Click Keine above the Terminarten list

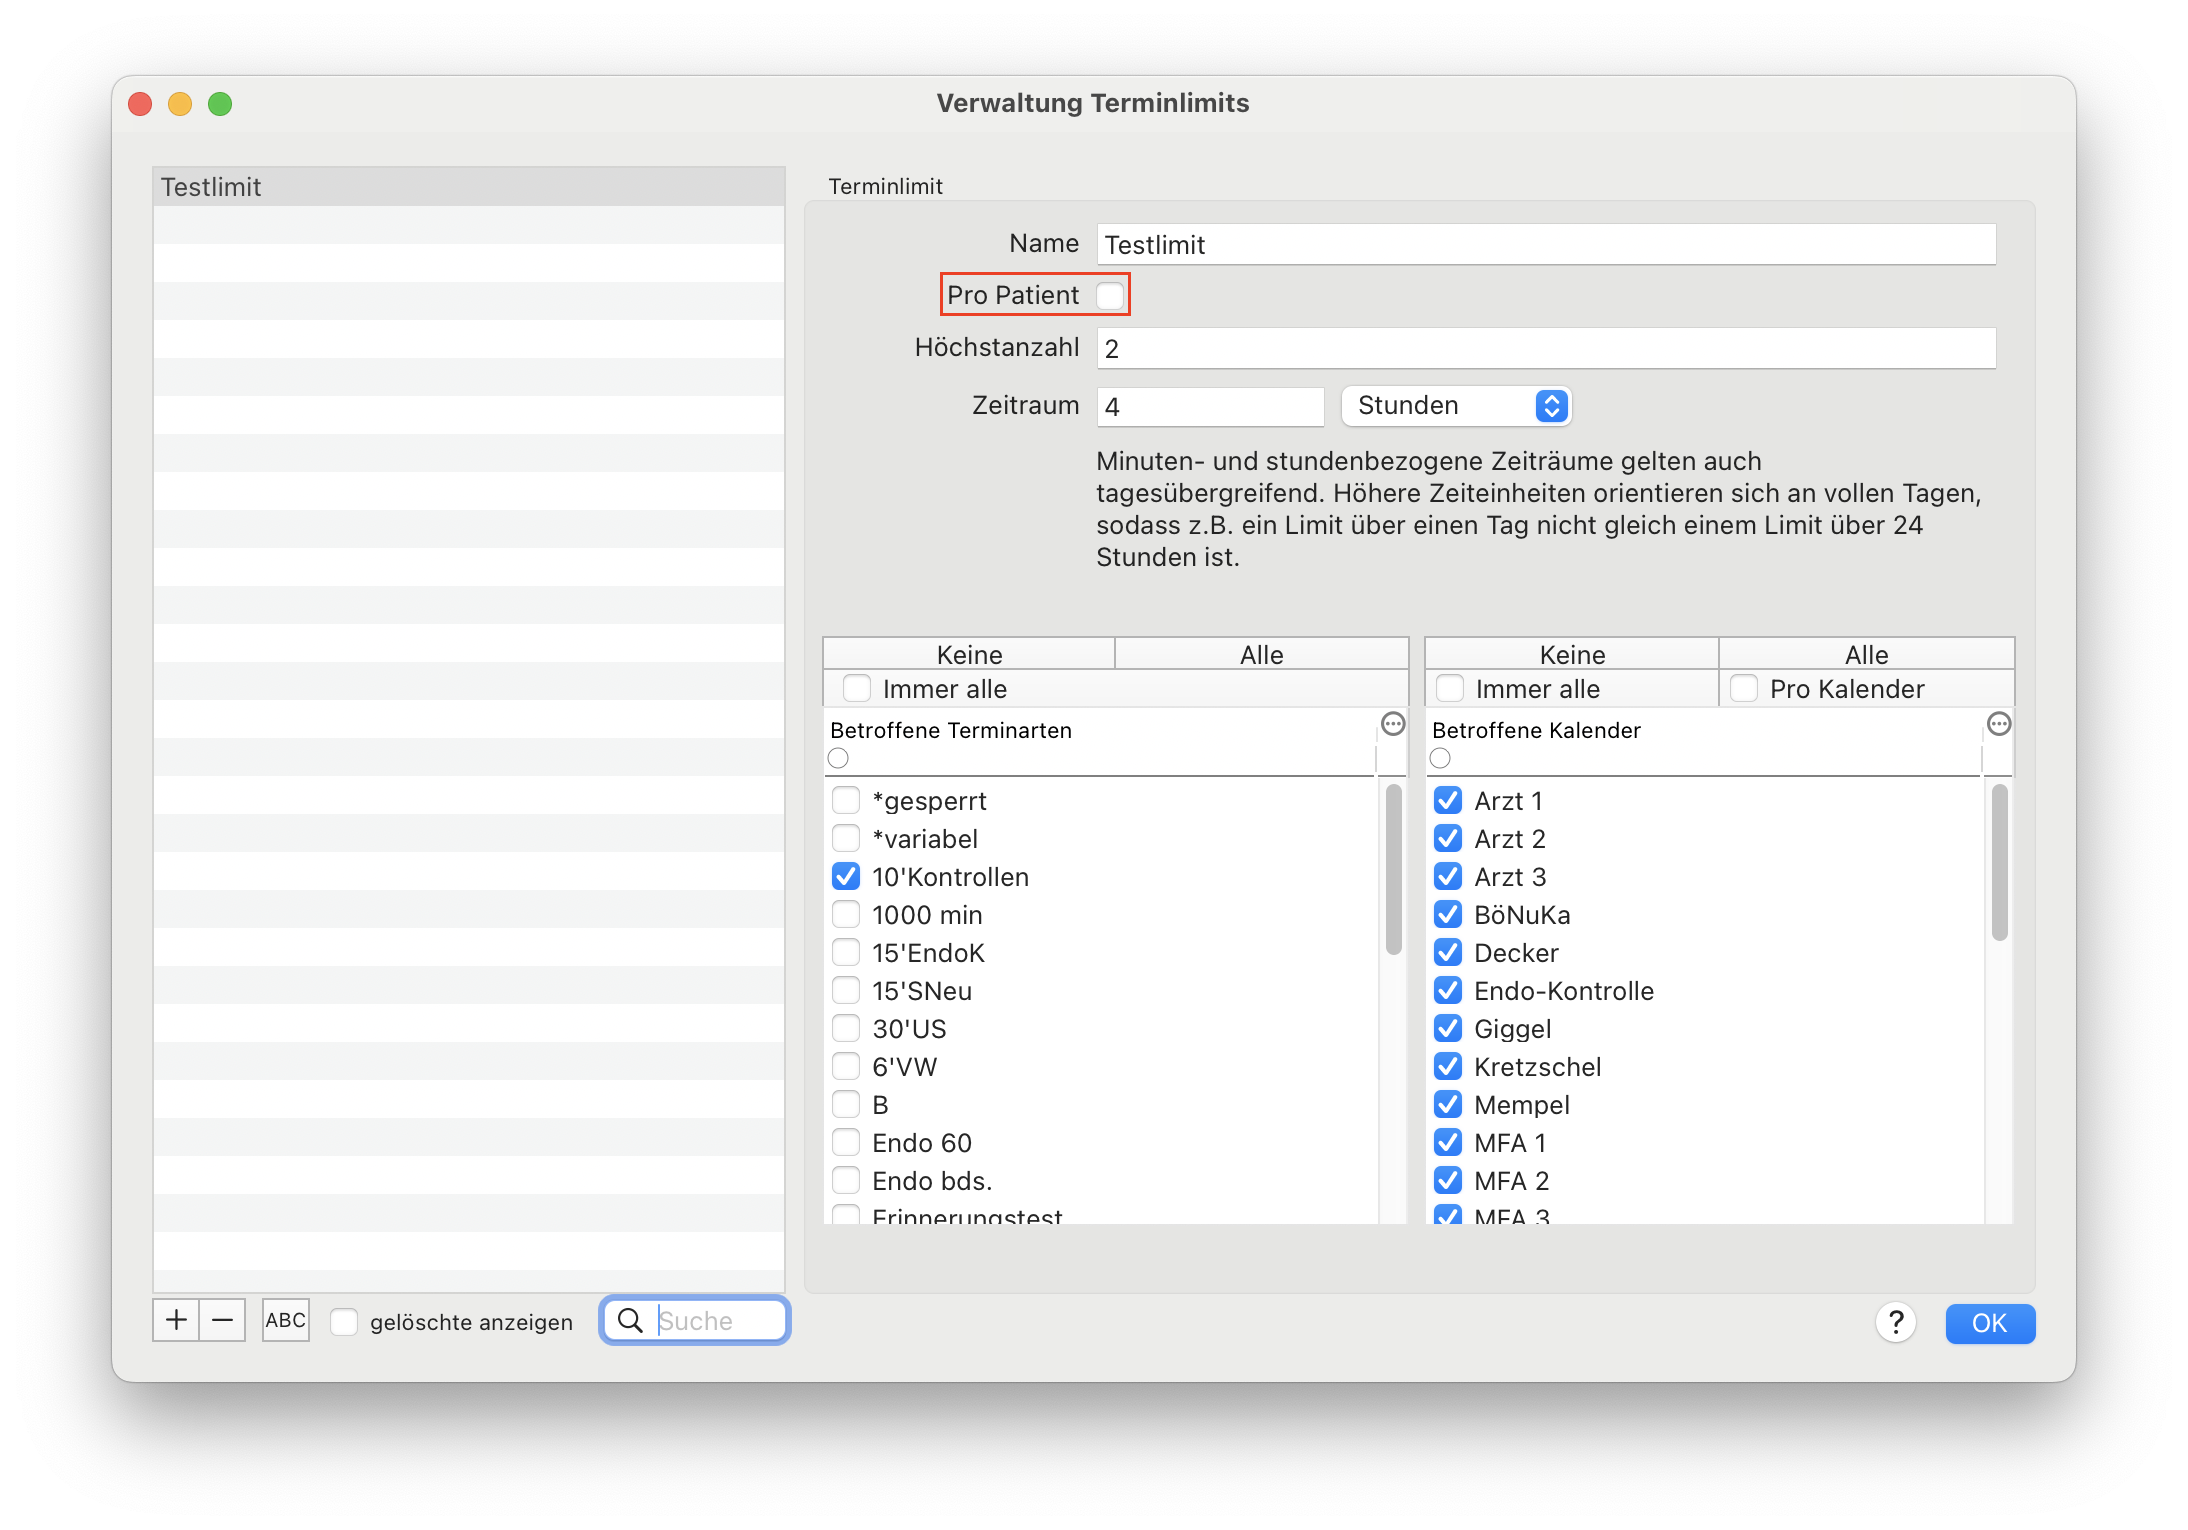(969, 654)
